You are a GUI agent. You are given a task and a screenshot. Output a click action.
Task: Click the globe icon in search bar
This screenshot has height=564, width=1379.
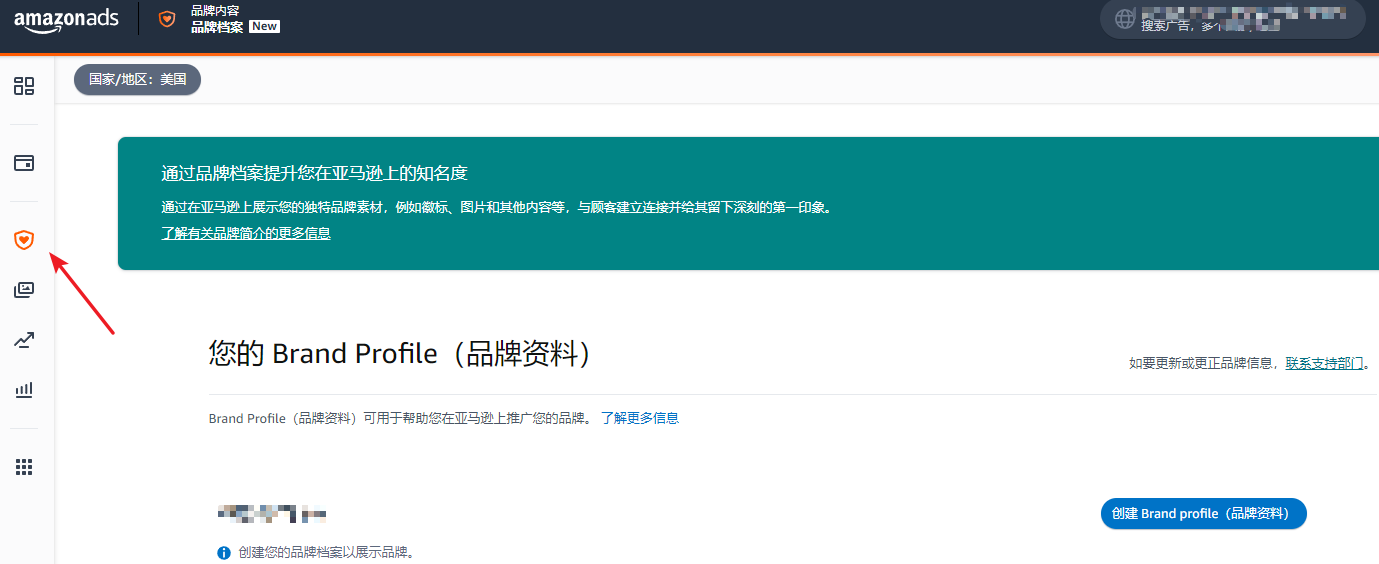tap(1125, 19)
